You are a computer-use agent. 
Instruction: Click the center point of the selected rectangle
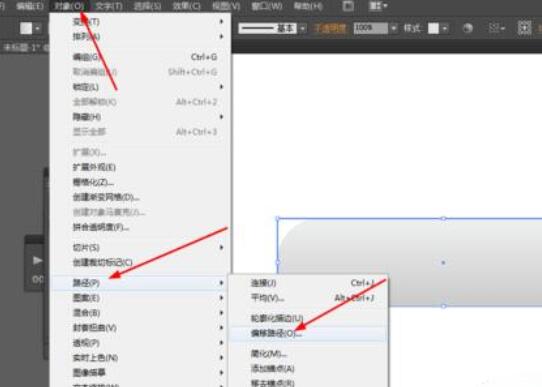coord(443,263)
